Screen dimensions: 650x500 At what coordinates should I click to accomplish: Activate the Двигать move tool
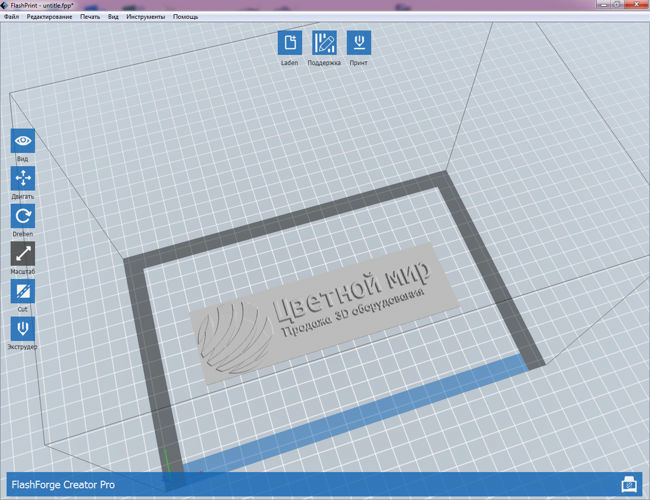pos(23,178)
